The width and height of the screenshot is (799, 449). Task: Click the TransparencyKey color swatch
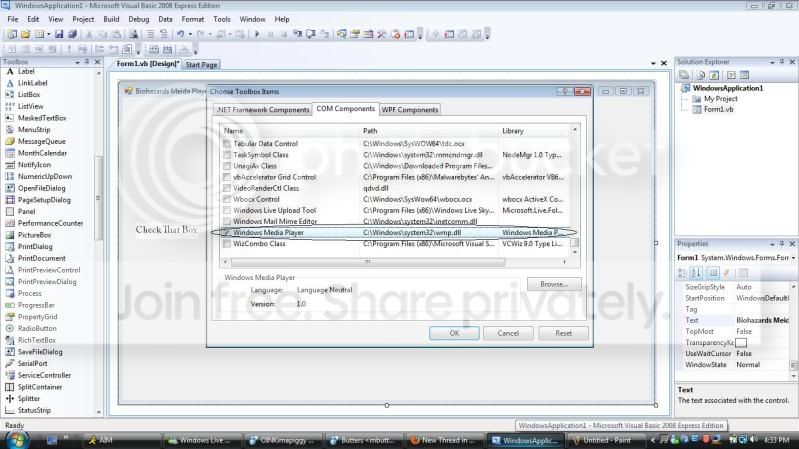point(741,342)
